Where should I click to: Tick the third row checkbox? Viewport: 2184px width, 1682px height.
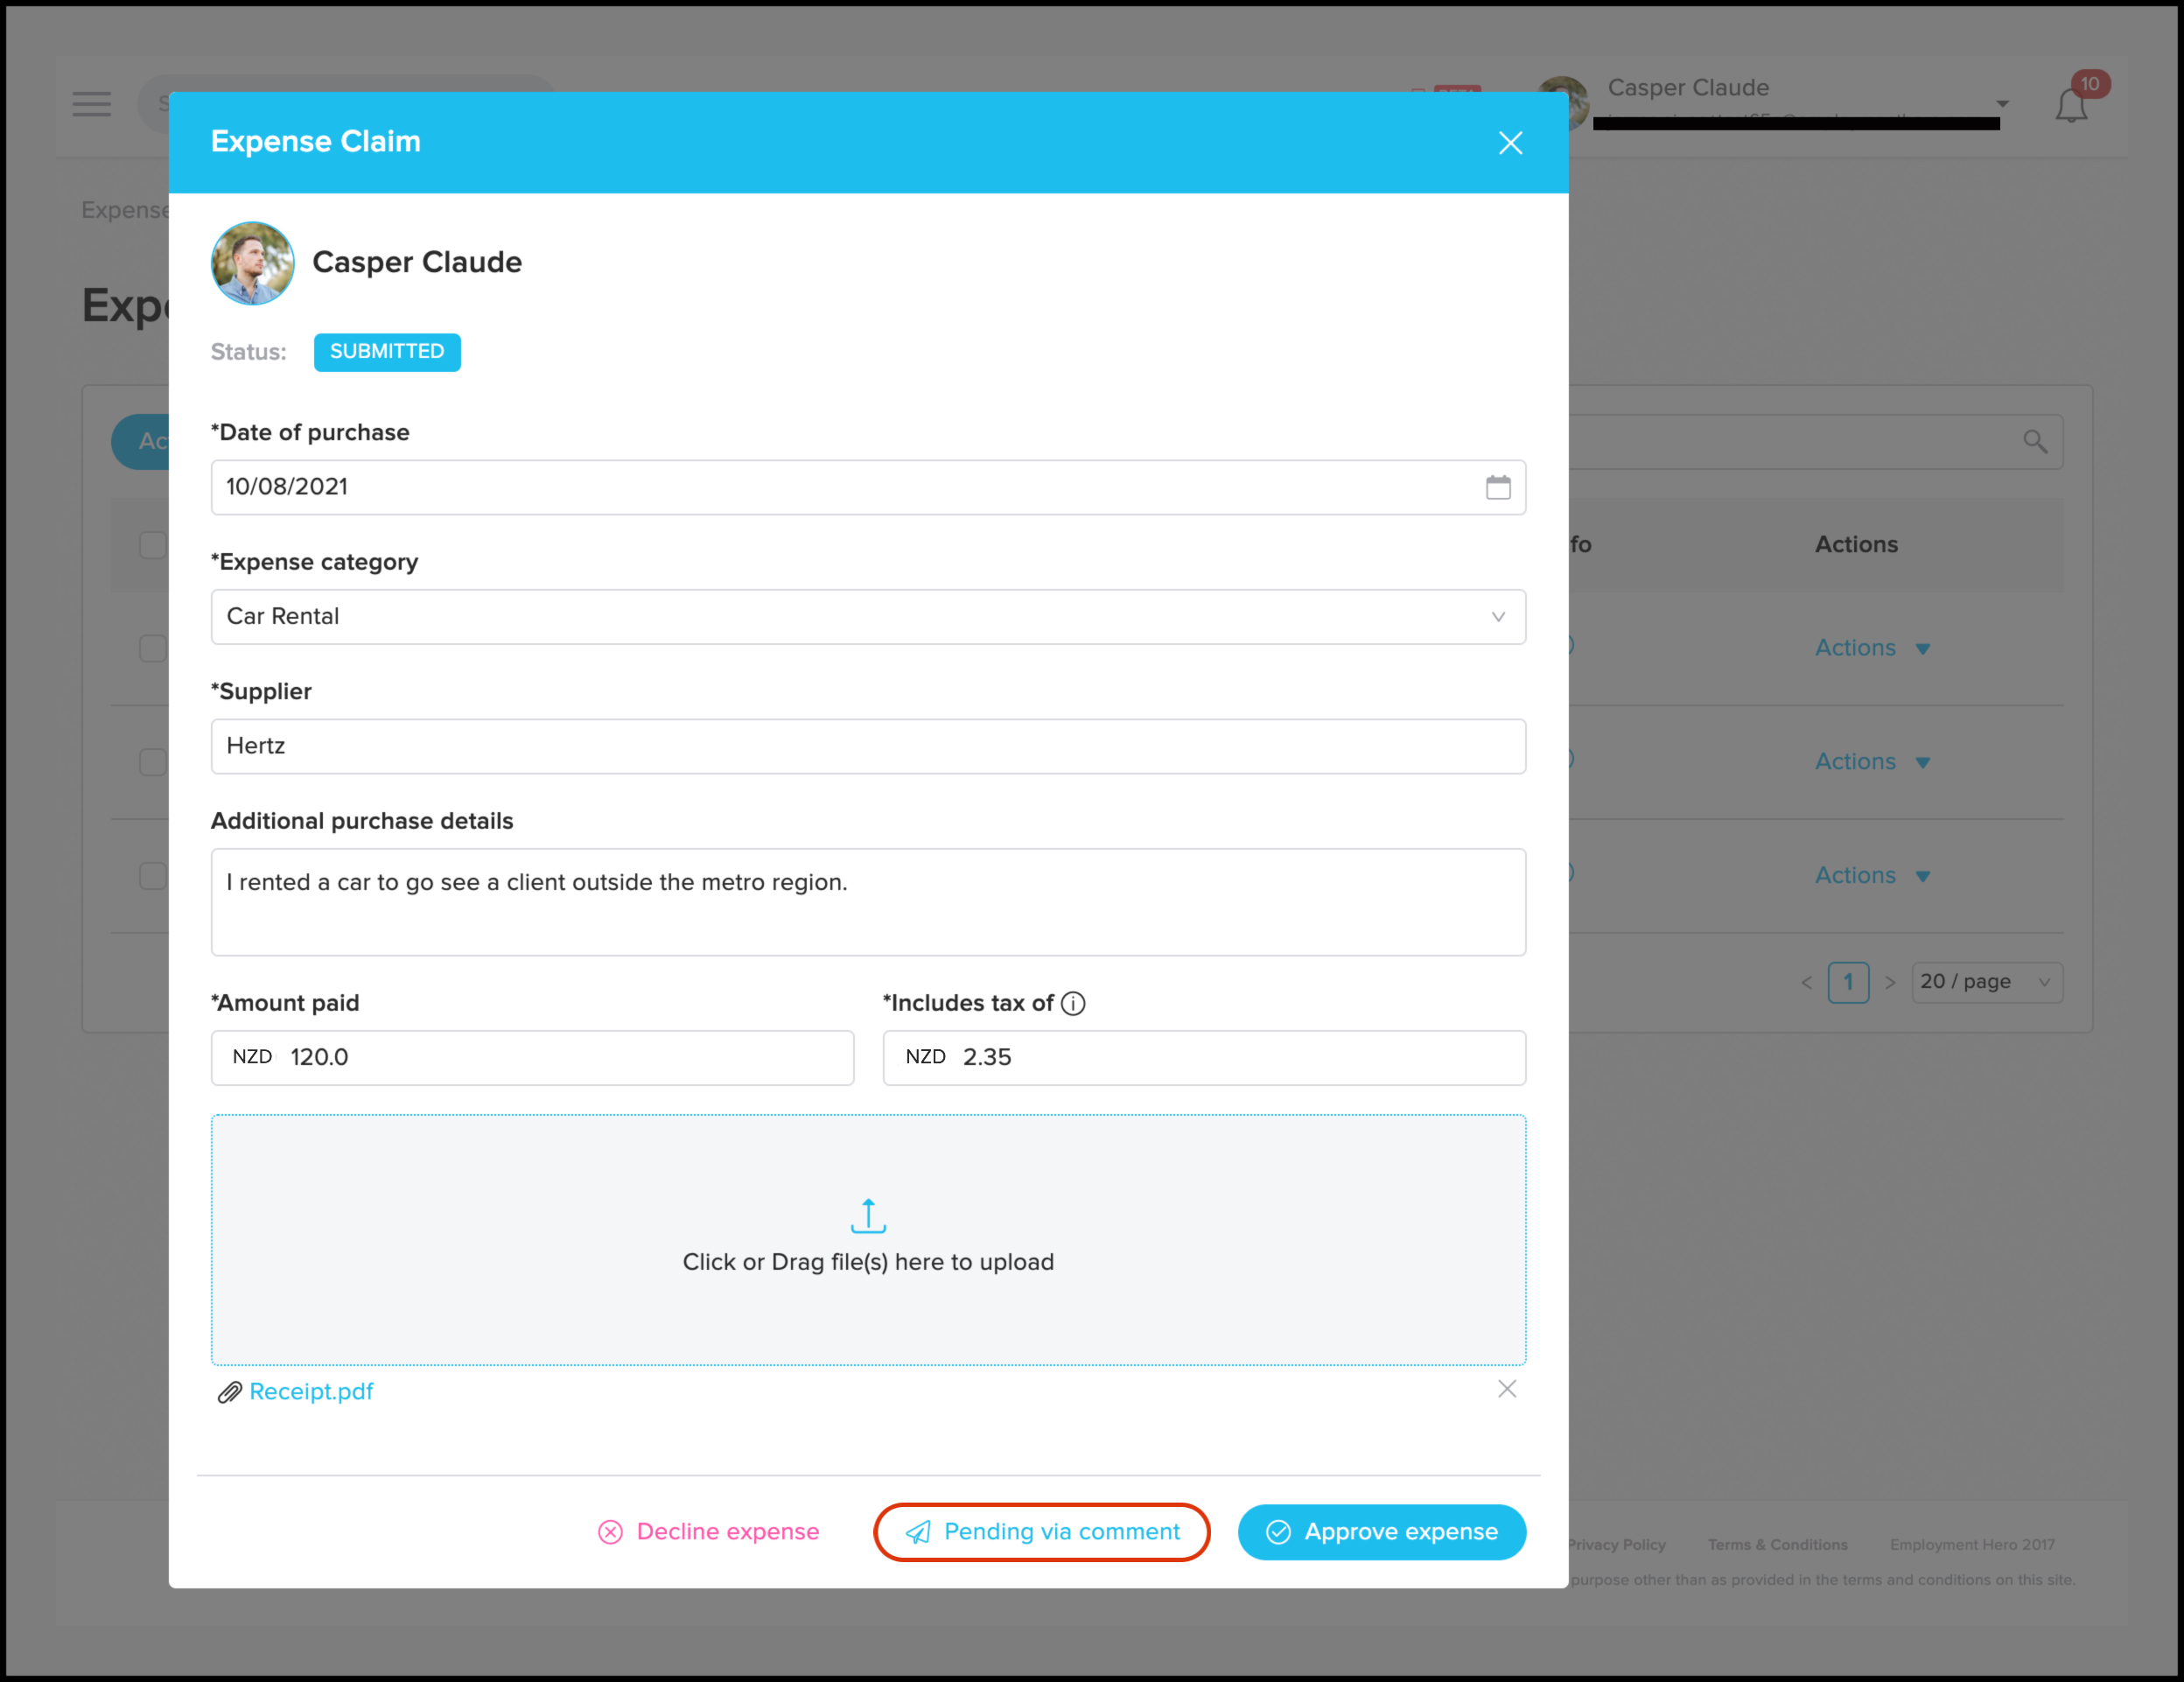tap(153, 875)
